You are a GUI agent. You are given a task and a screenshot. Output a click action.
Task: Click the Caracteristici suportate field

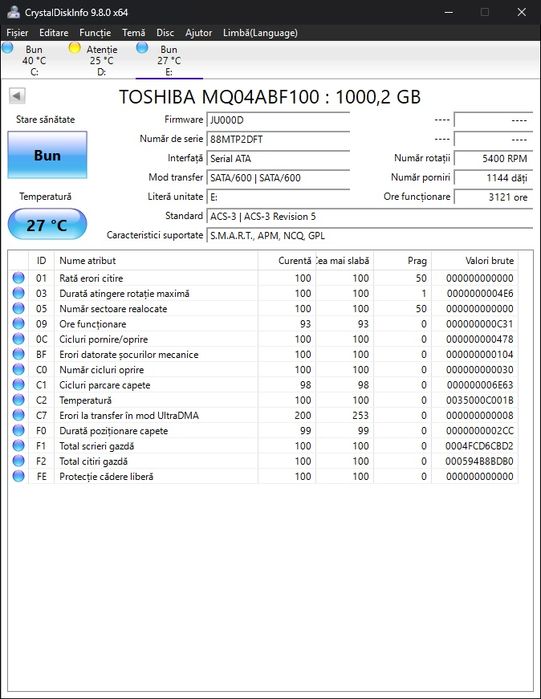coord(369,235)
